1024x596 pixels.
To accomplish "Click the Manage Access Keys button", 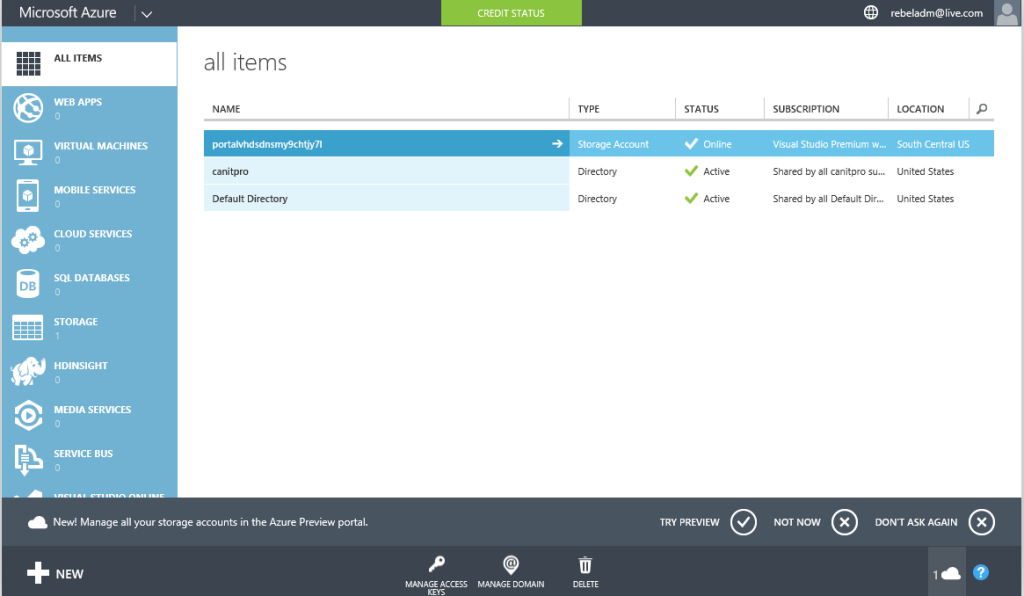I will [x=436, y=572].
